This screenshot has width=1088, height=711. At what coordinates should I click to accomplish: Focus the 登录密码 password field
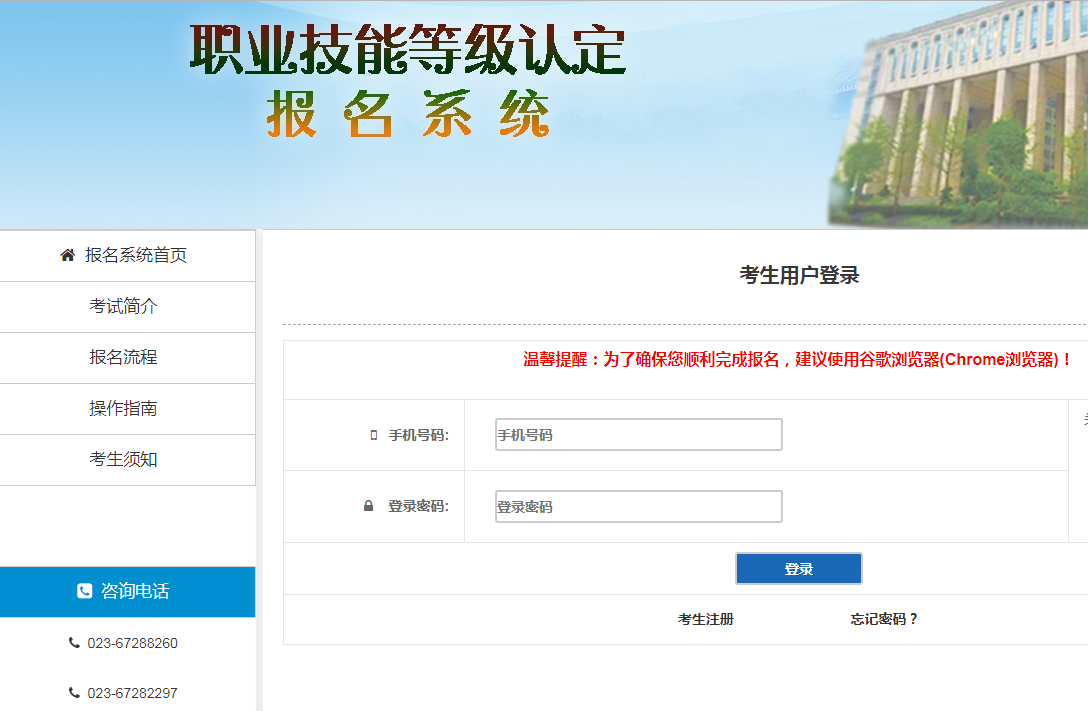[638, 507]
